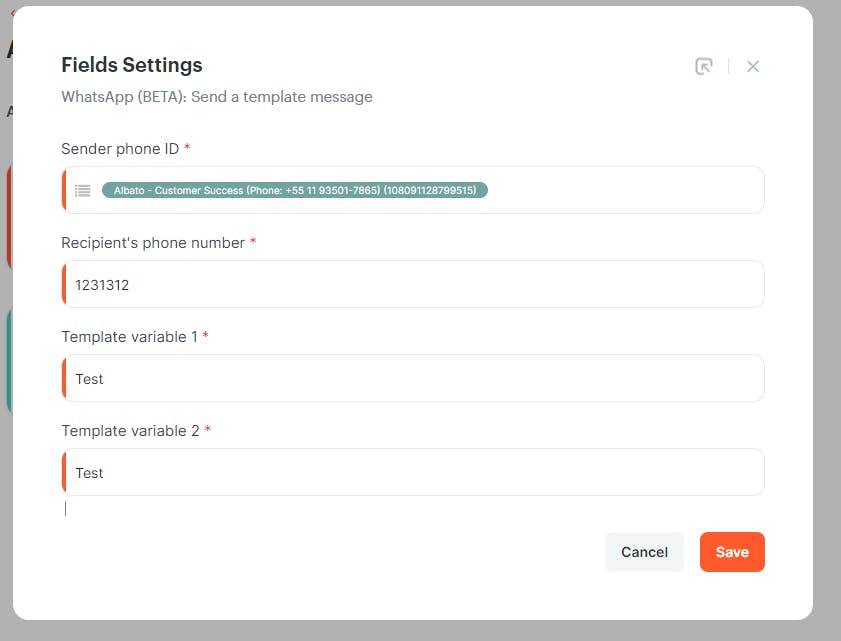Click the Fields Settings heading

[x=132, y=65]
